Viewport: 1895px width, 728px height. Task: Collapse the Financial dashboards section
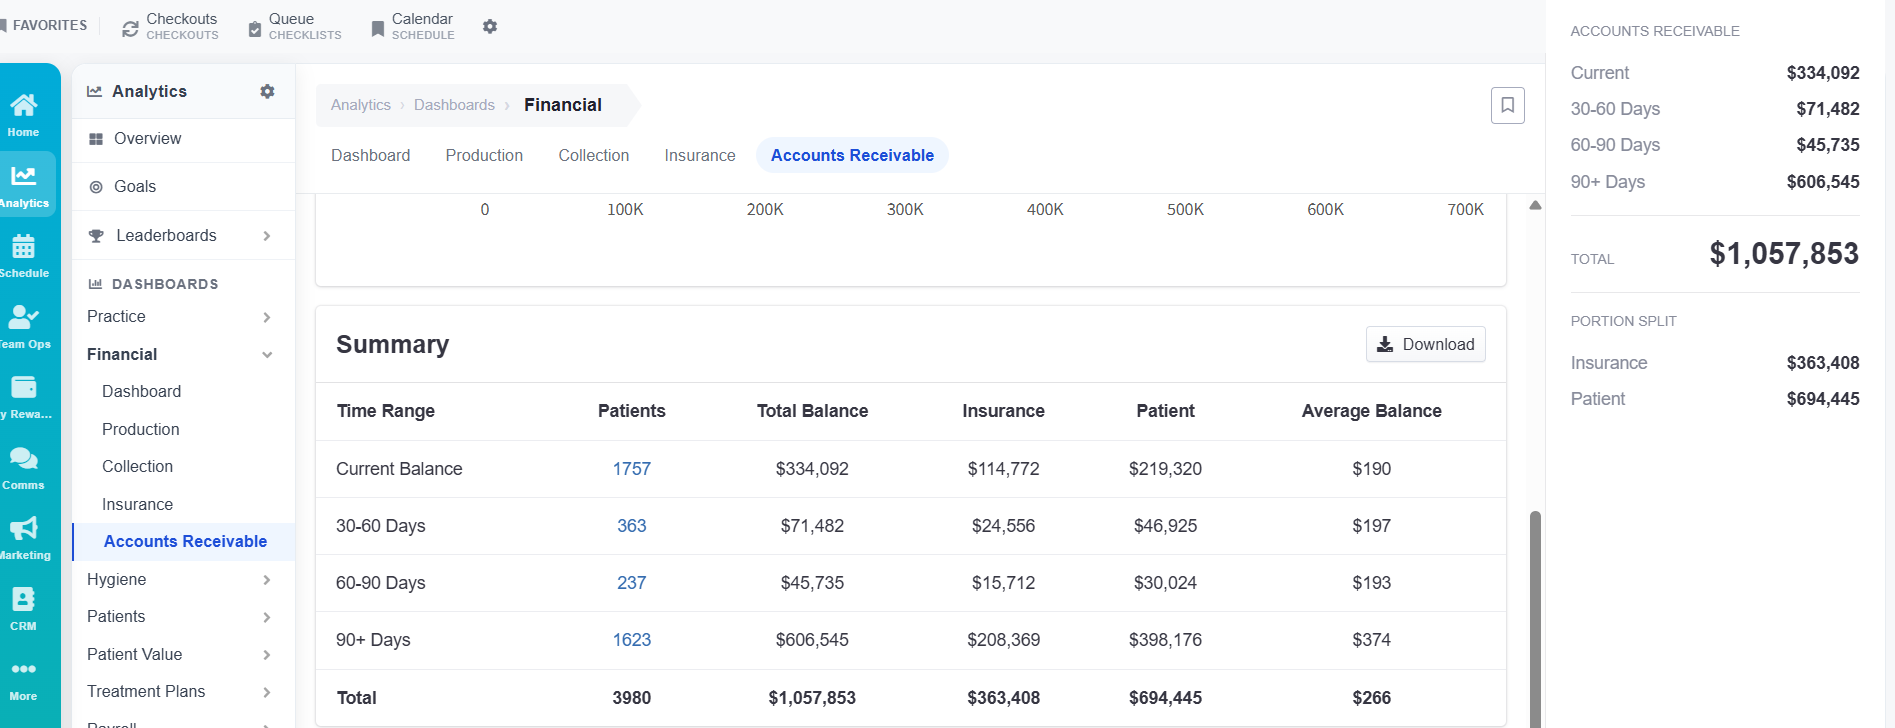[267, 355]
